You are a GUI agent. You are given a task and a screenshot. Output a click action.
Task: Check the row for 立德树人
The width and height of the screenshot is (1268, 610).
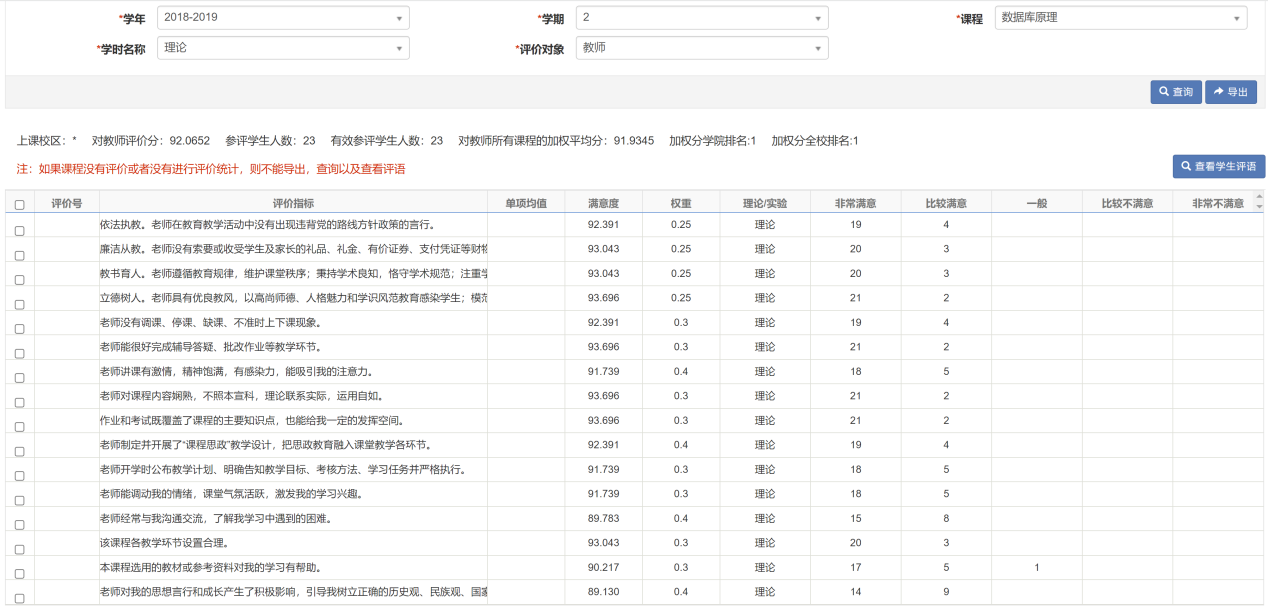tap(19, 304)
